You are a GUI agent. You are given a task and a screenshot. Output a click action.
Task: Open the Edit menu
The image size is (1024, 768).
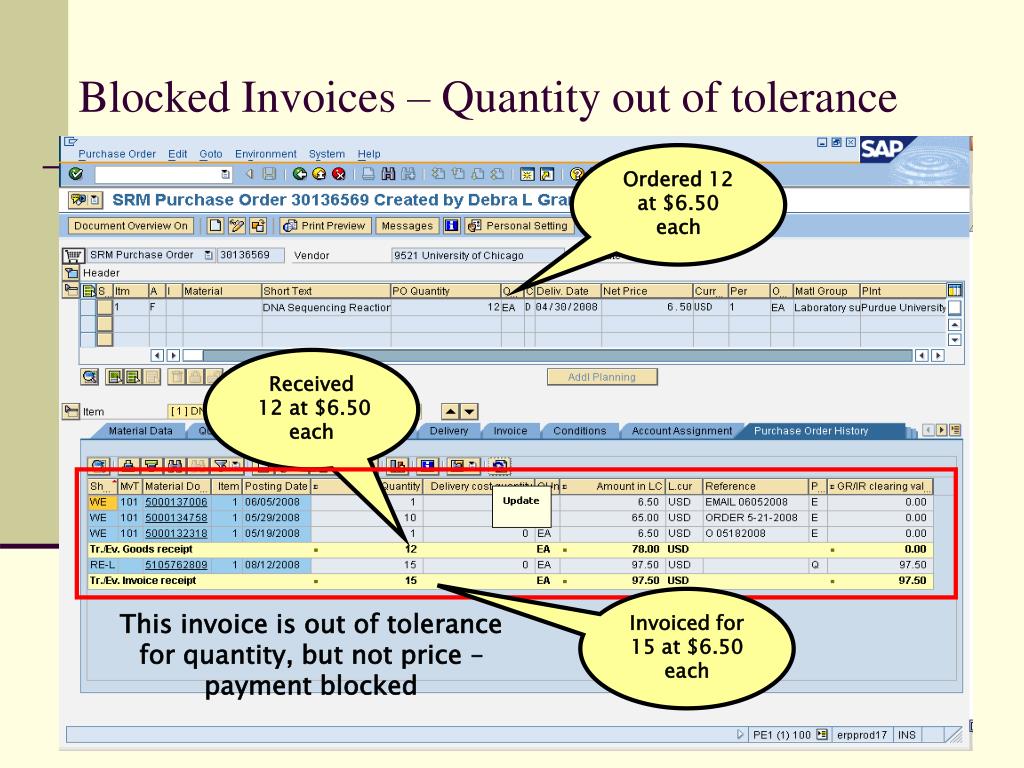(x=177, y=154)
